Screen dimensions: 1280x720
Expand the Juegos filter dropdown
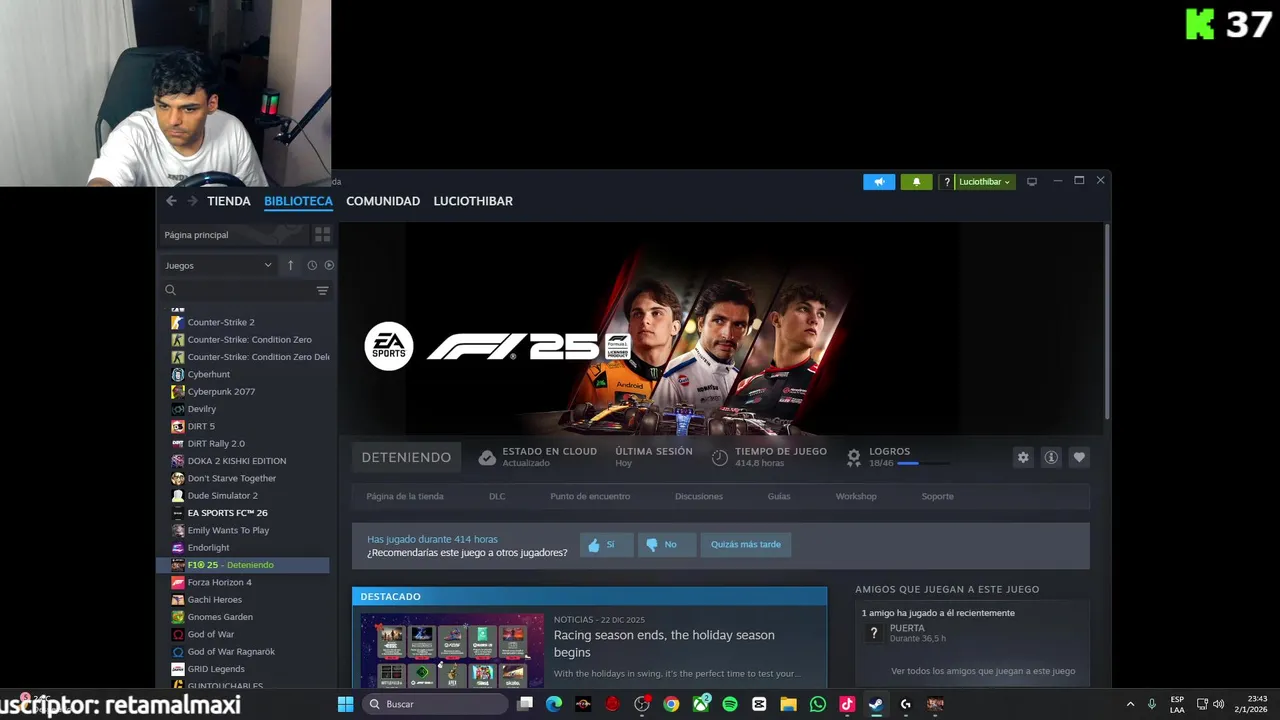click(218, 266)
